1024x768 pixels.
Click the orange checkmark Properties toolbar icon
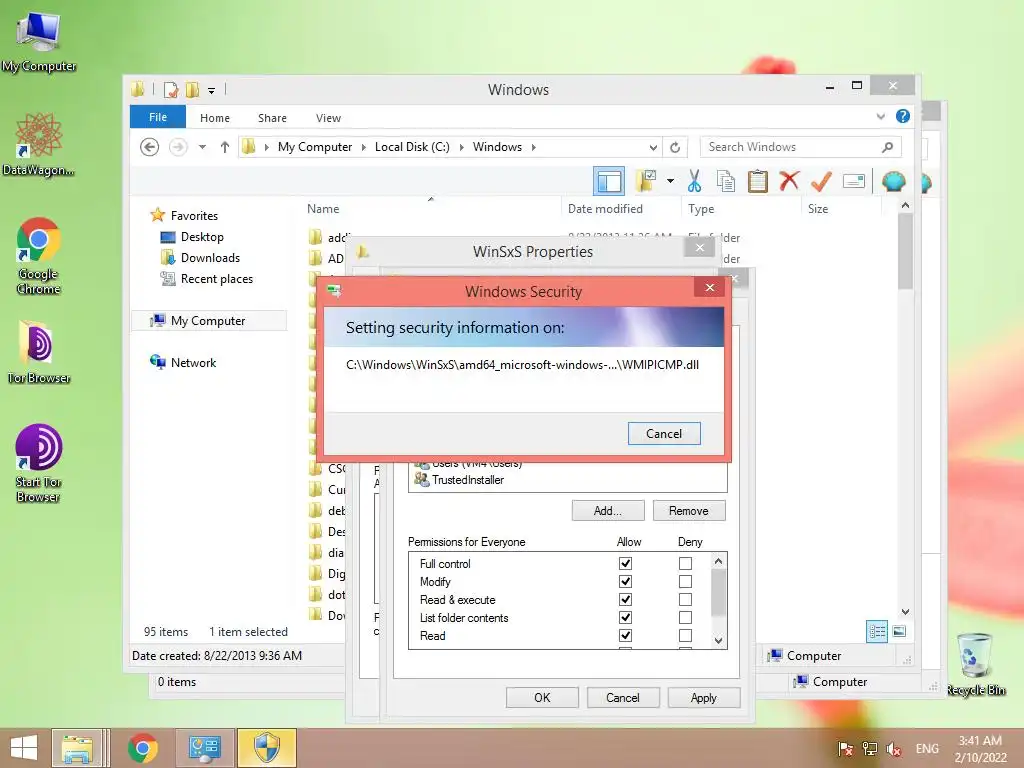[821, 181]
